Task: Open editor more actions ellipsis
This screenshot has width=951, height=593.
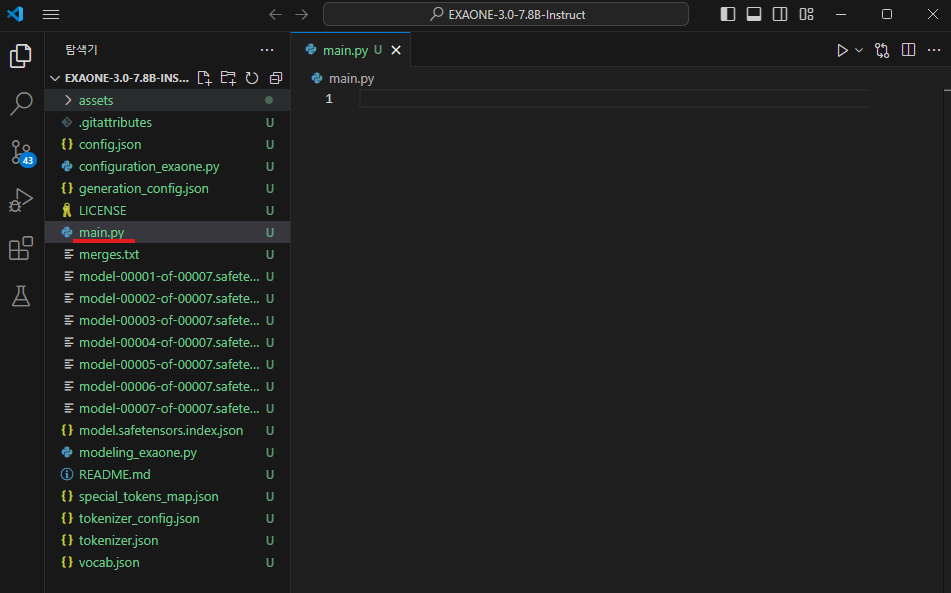Action: tap(934, 50)
